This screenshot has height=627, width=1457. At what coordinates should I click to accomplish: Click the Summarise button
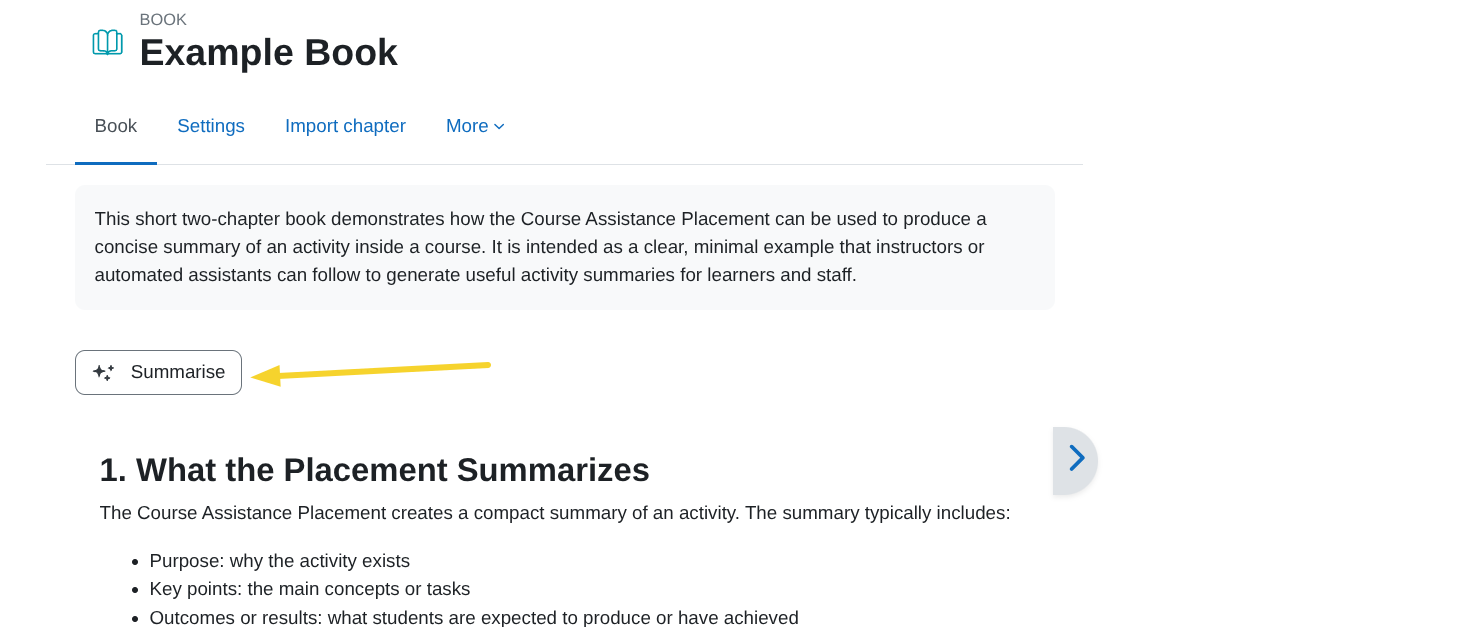[158, 372]
